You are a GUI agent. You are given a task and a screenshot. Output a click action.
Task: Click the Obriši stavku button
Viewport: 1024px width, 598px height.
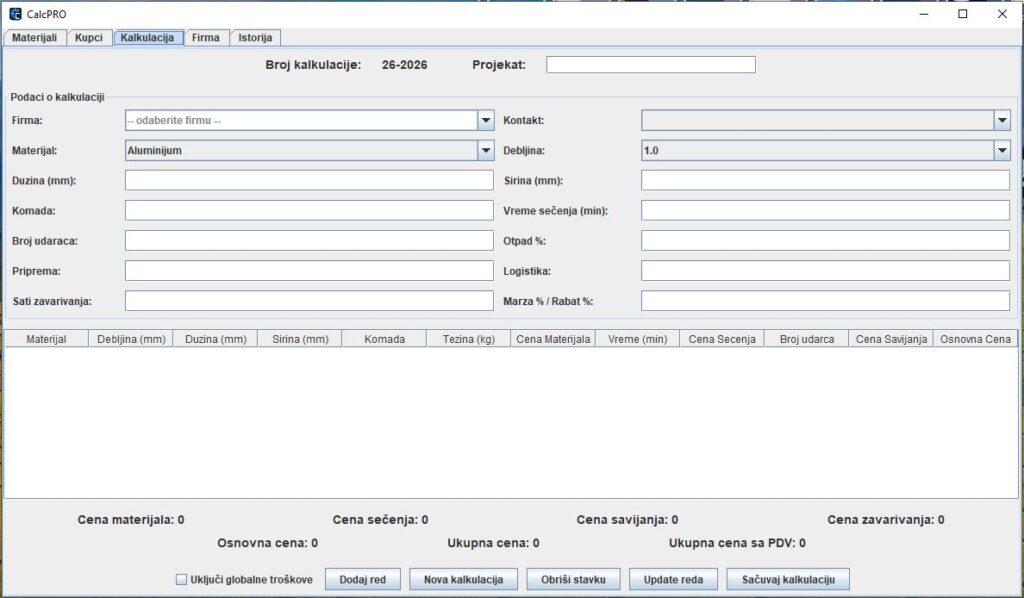click(x=573, y=579)
